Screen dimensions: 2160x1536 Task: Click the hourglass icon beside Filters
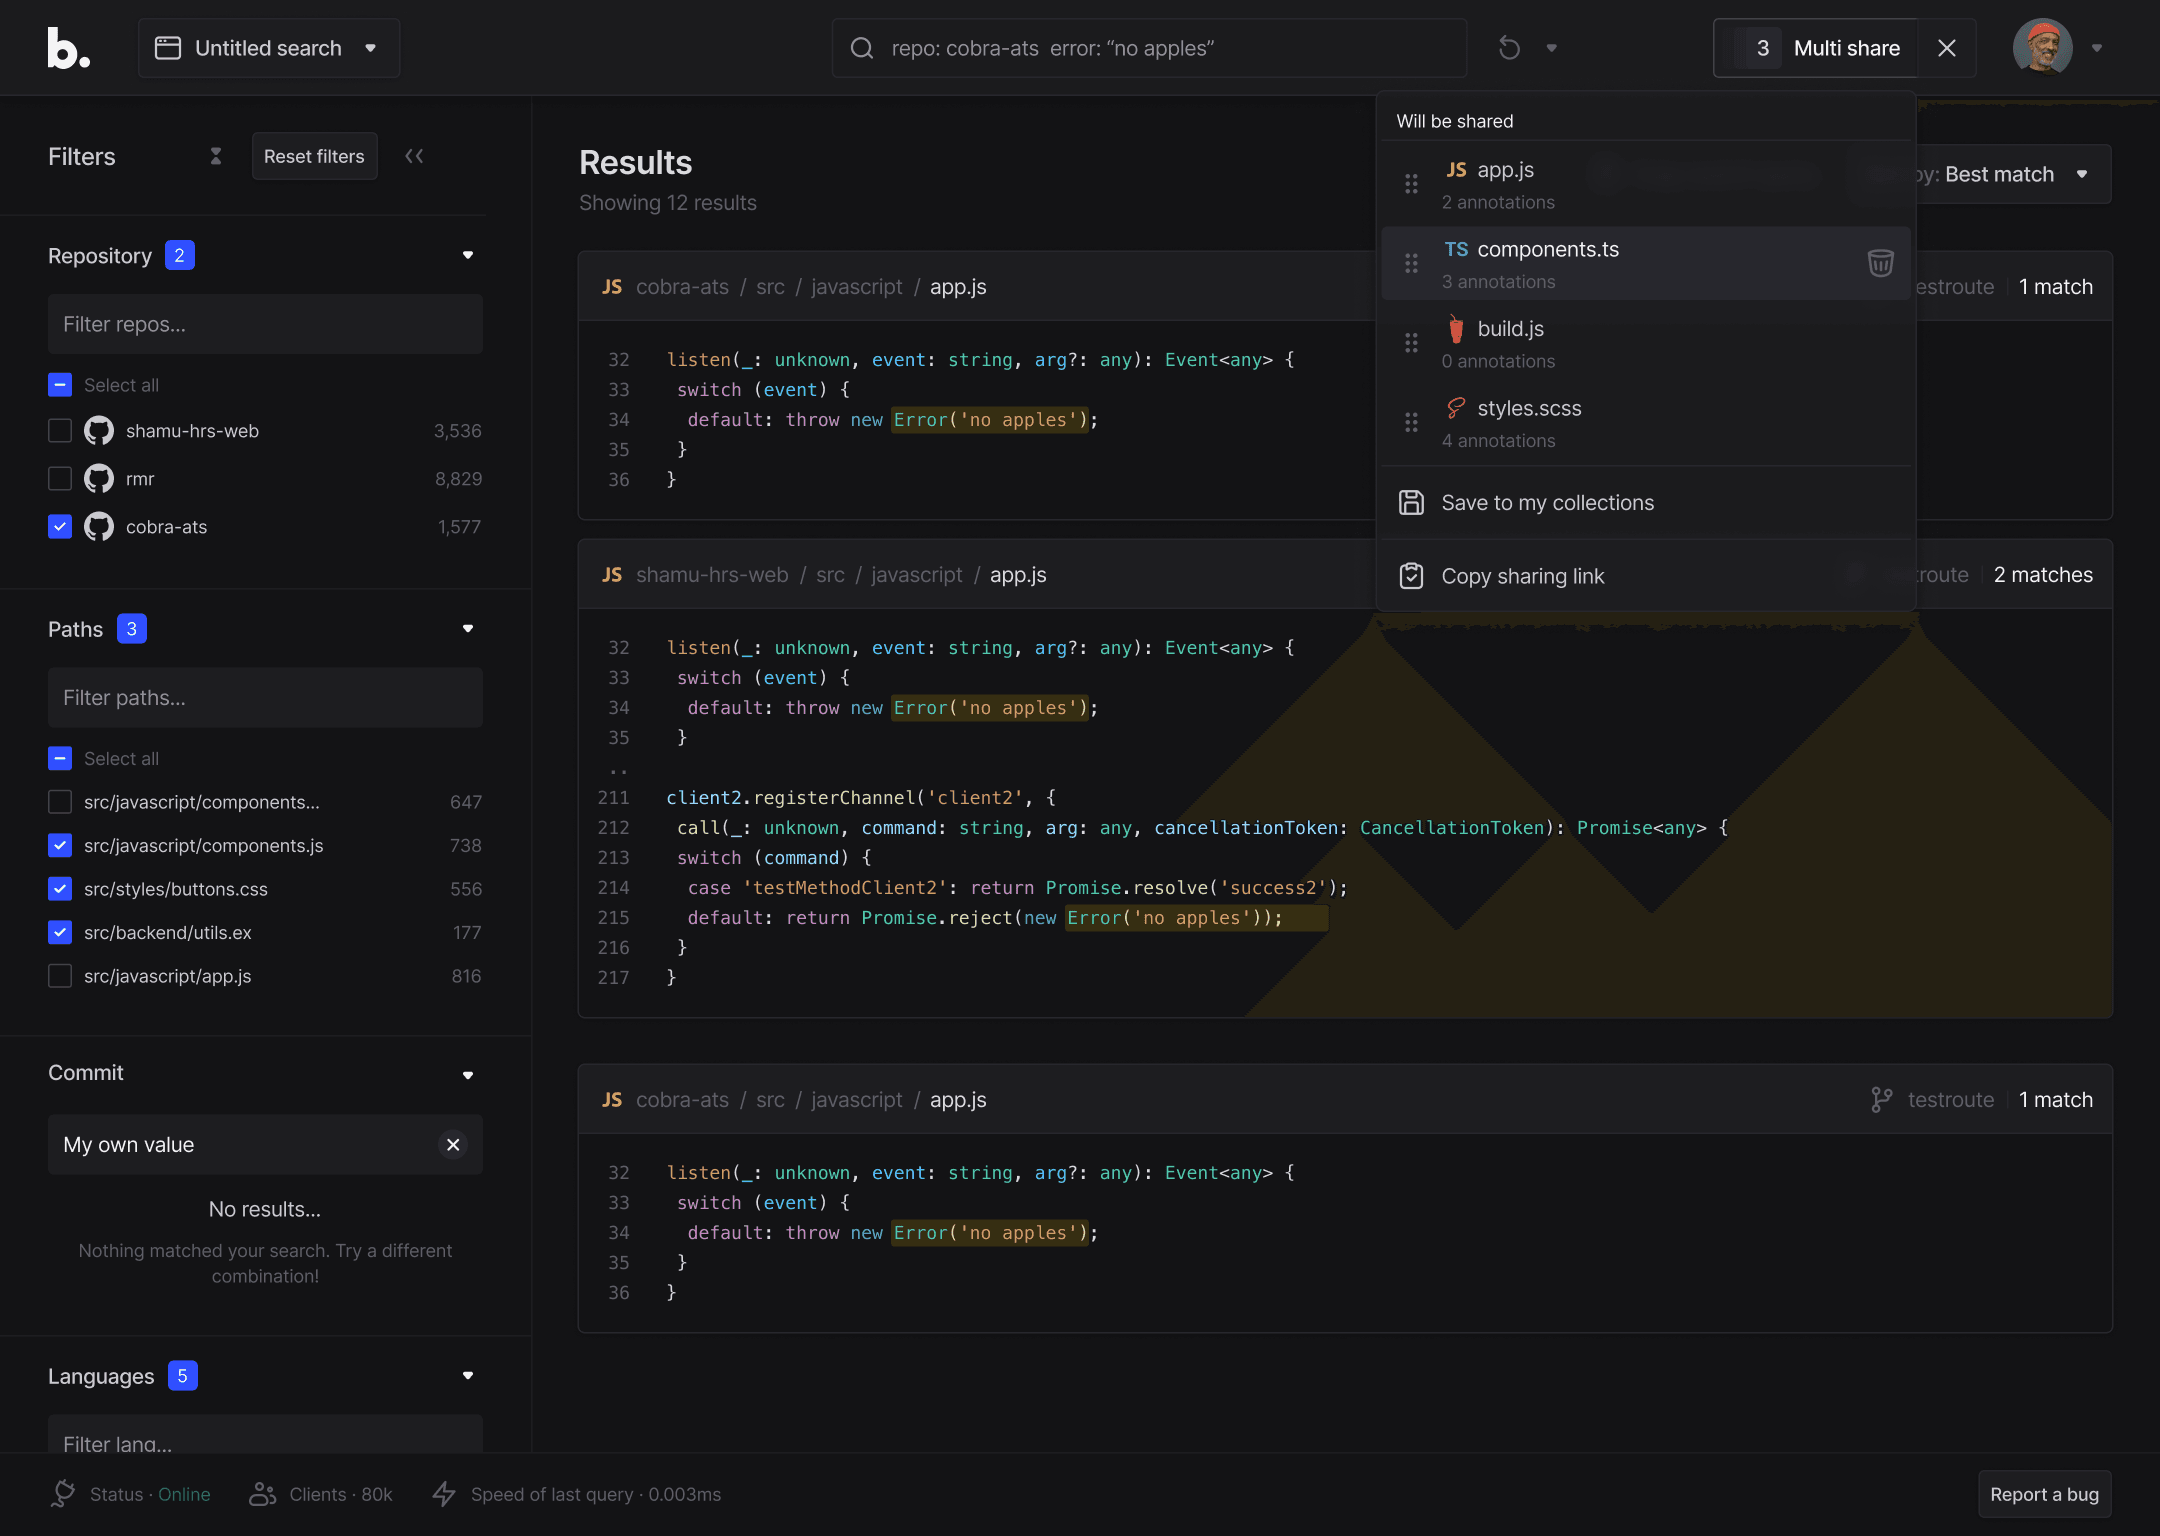[216, 156]
